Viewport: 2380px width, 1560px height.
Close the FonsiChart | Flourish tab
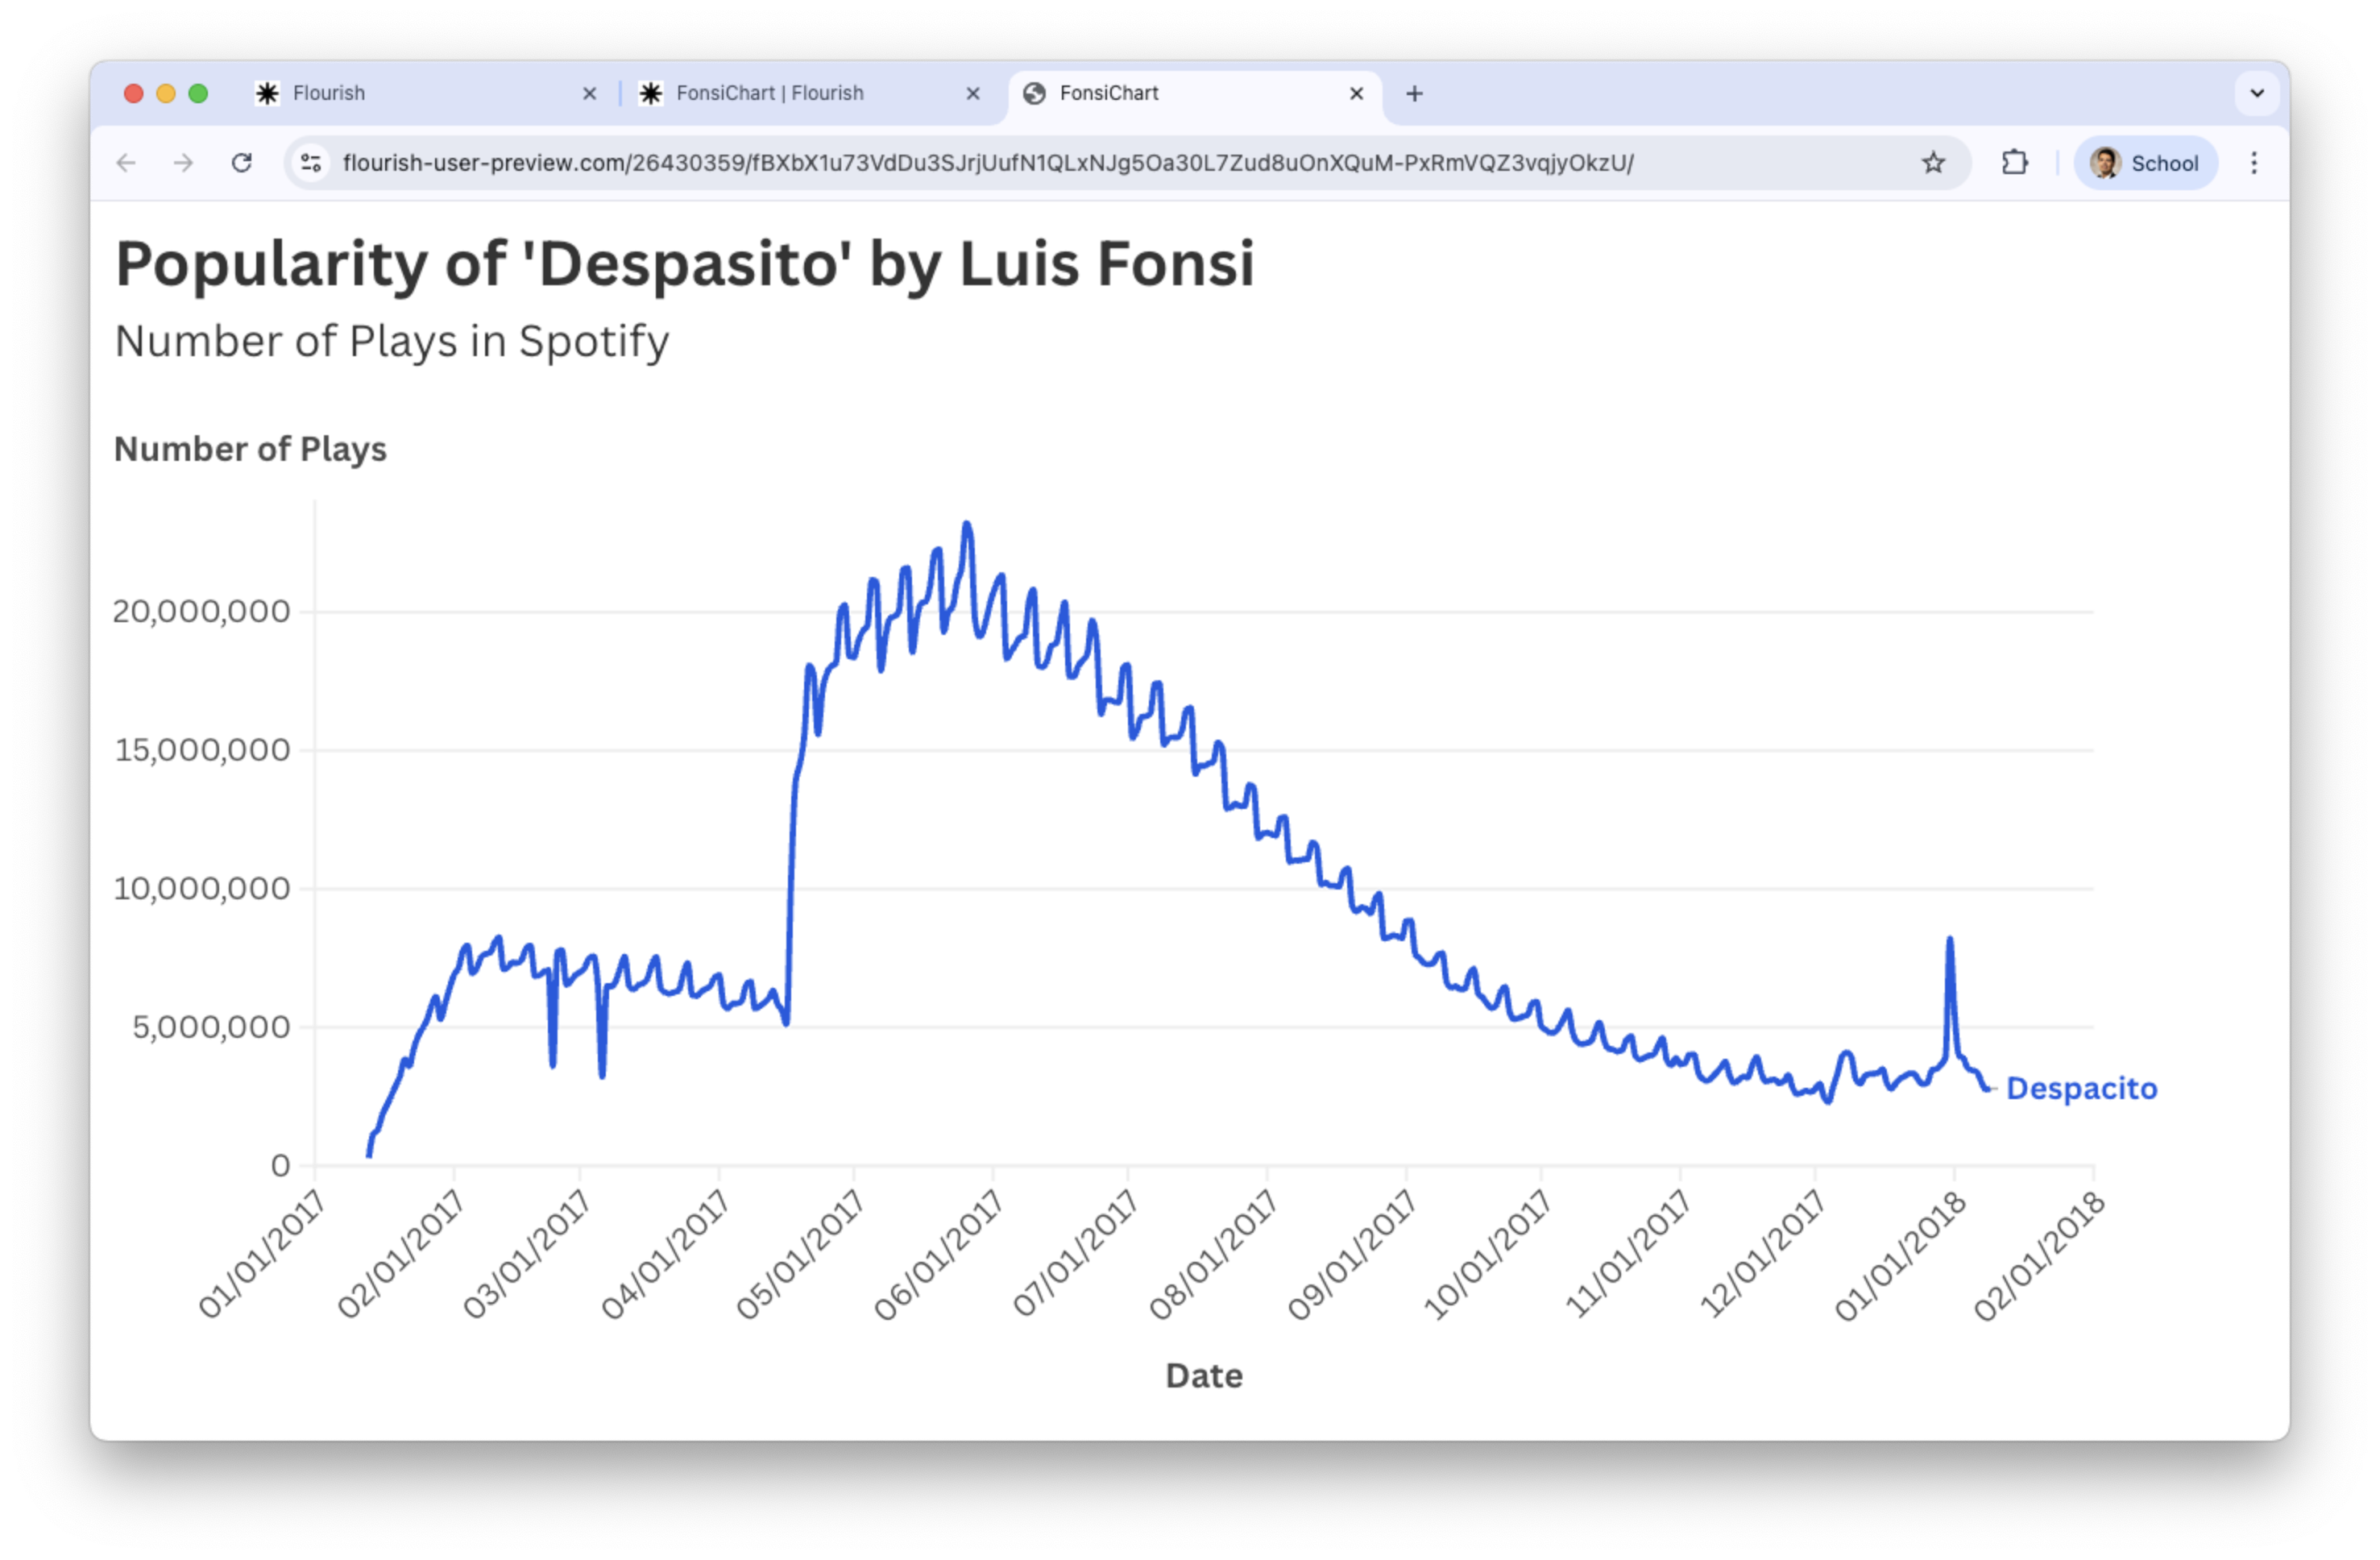pos(973,94)
